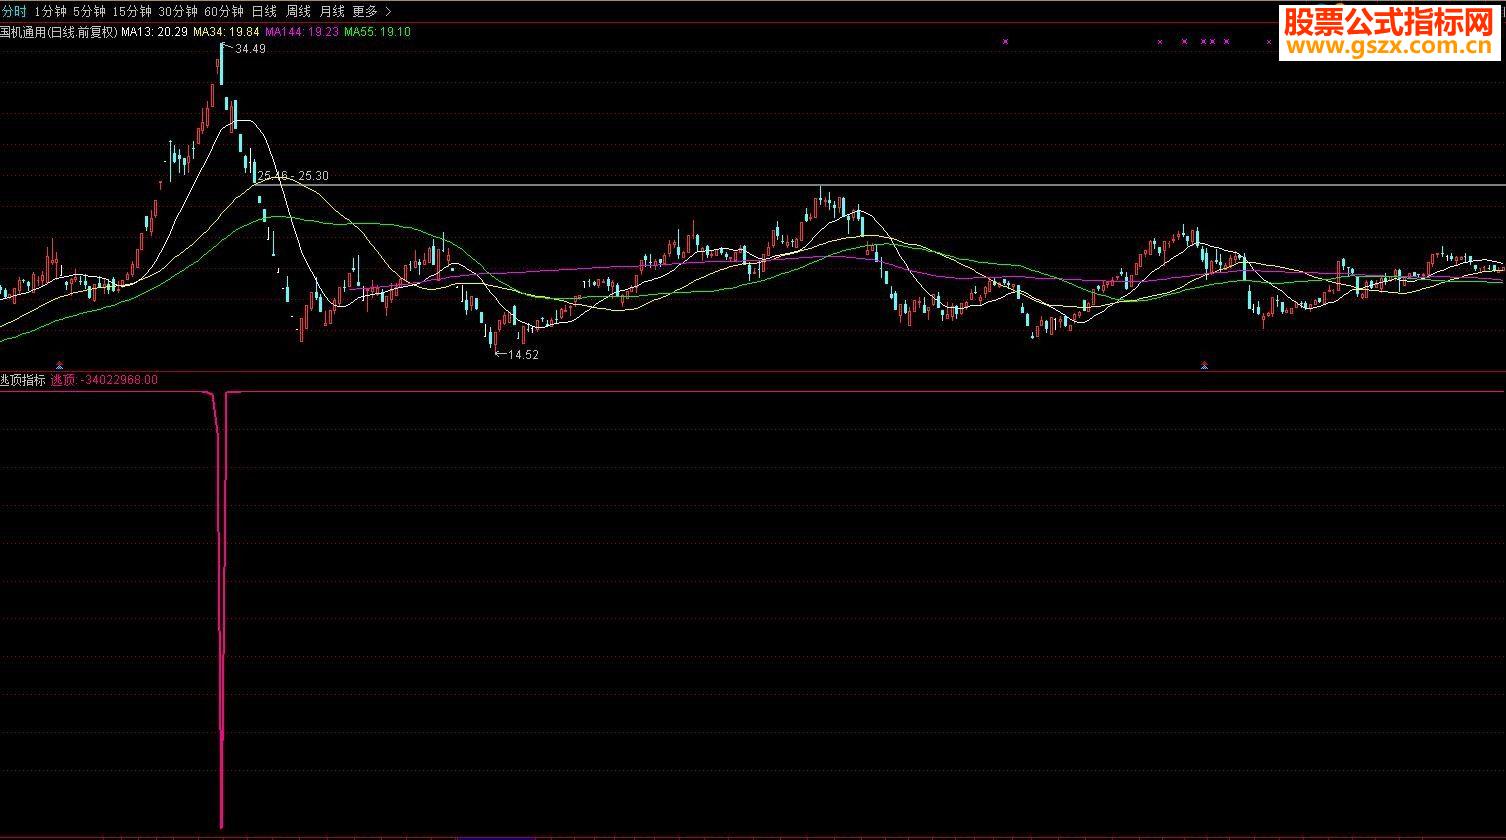Click the 国机通用(日线,前复权) chart title
1506x840 pixels.
coord(59,32)
